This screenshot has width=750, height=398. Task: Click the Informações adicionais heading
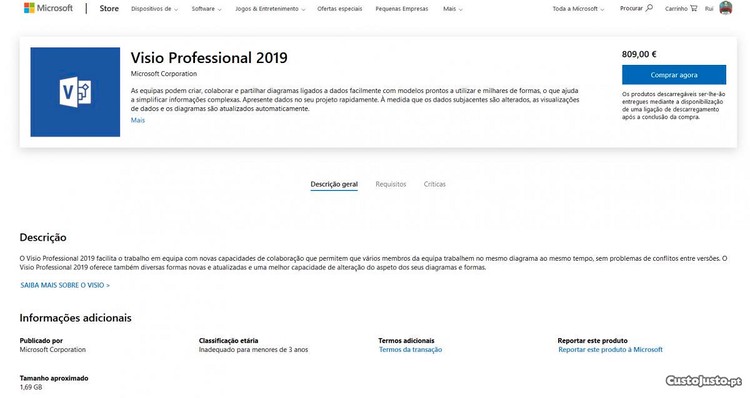[x=76, y=318]
